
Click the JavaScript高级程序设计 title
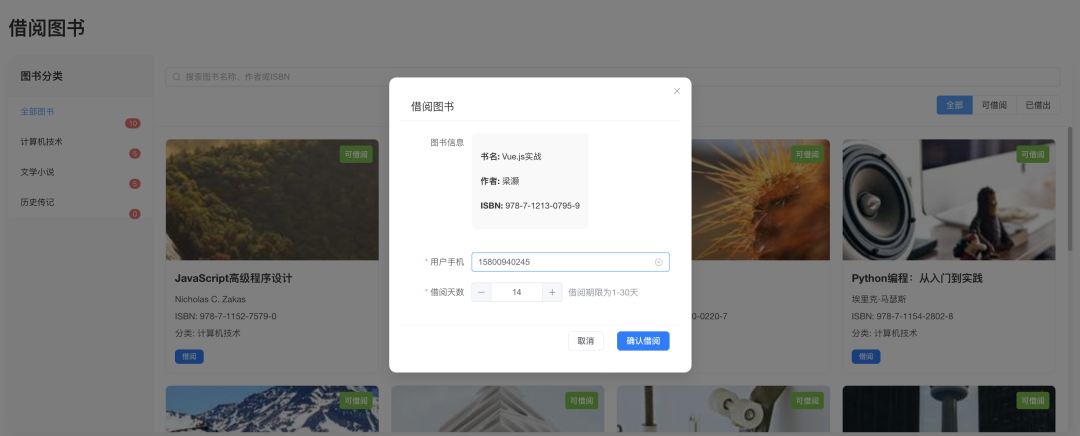(x=234, y=278)
